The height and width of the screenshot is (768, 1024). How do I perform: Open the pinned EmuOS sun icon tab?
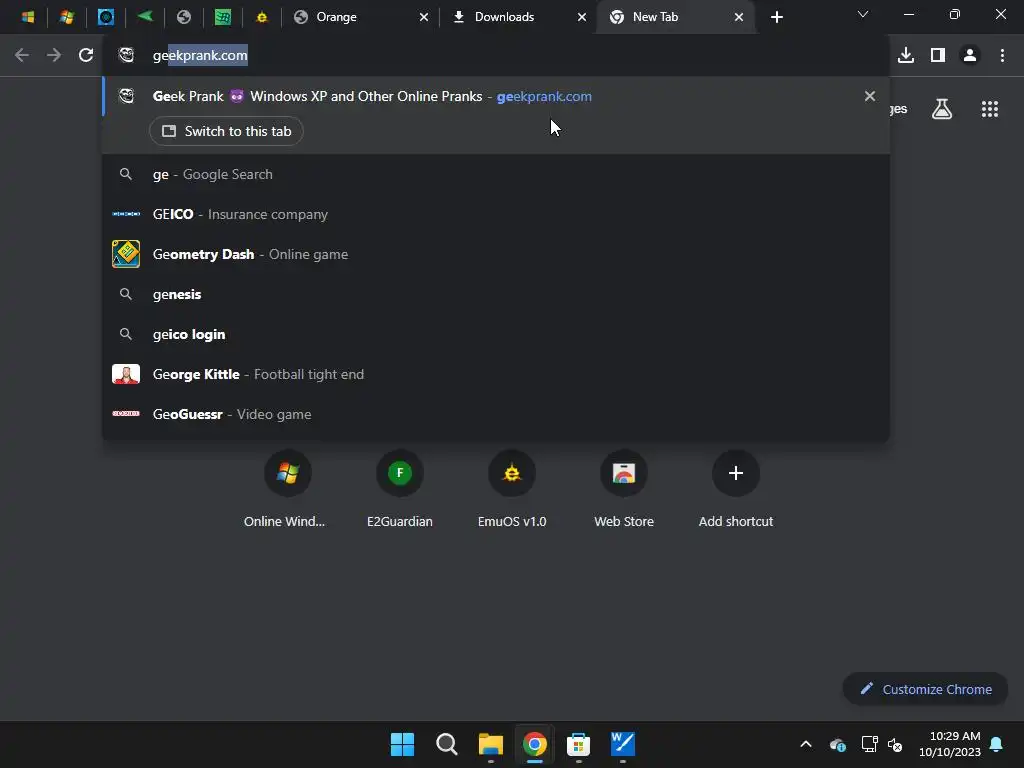click(262, 17)
